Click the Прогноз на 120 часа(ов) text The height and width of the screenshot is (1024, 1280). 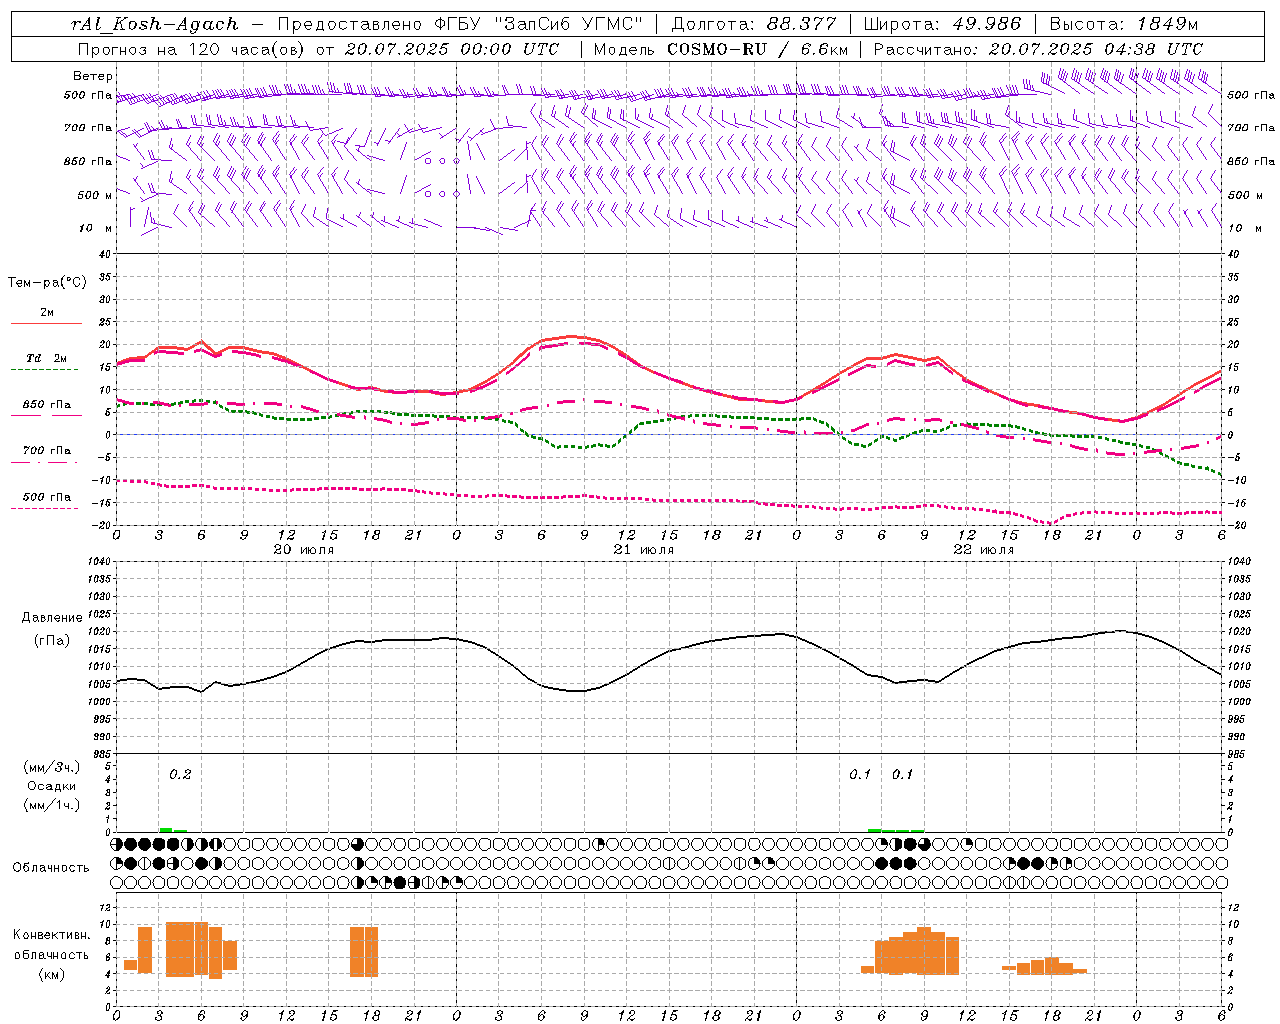pyautogui.click(x=192, y=49)
